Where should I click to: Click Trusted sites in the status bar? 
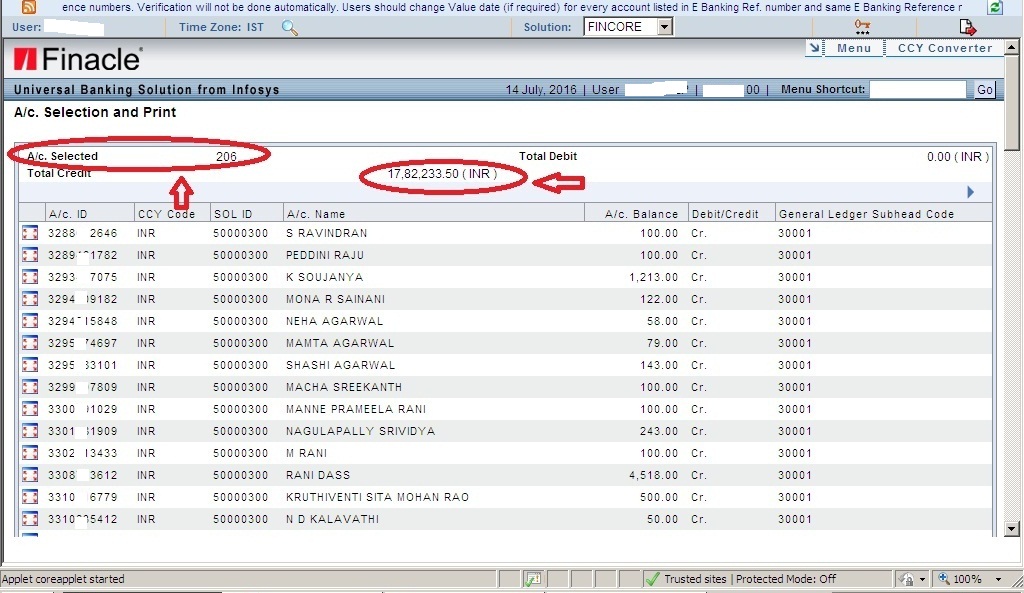coord(694,578)
